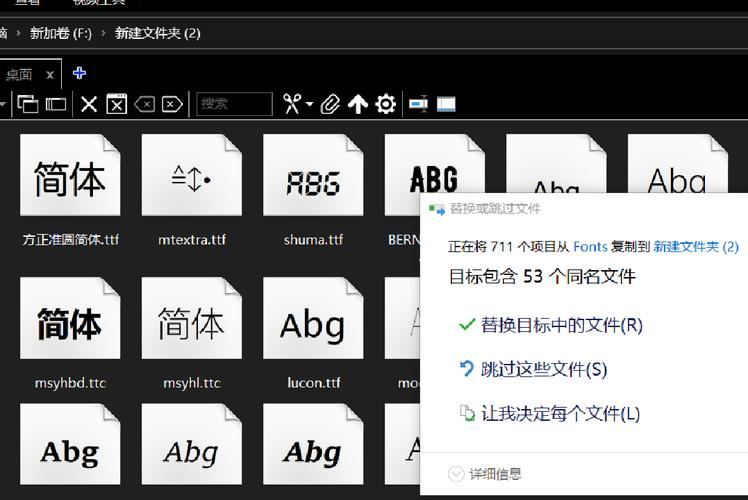Image resolution: width=748 pixels, height=500 pixels.
Task: Click the 搜索 search field
Action: (234, 104)
